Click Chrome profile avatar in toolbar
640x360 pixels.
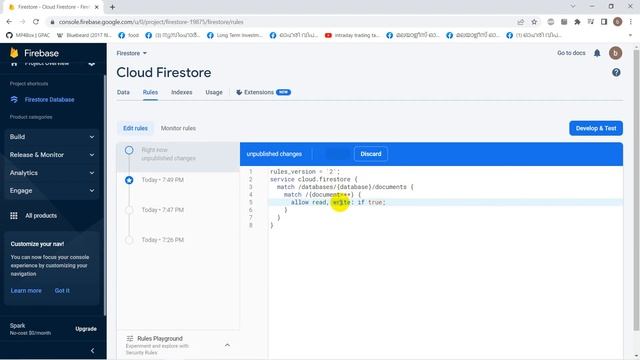618,22
